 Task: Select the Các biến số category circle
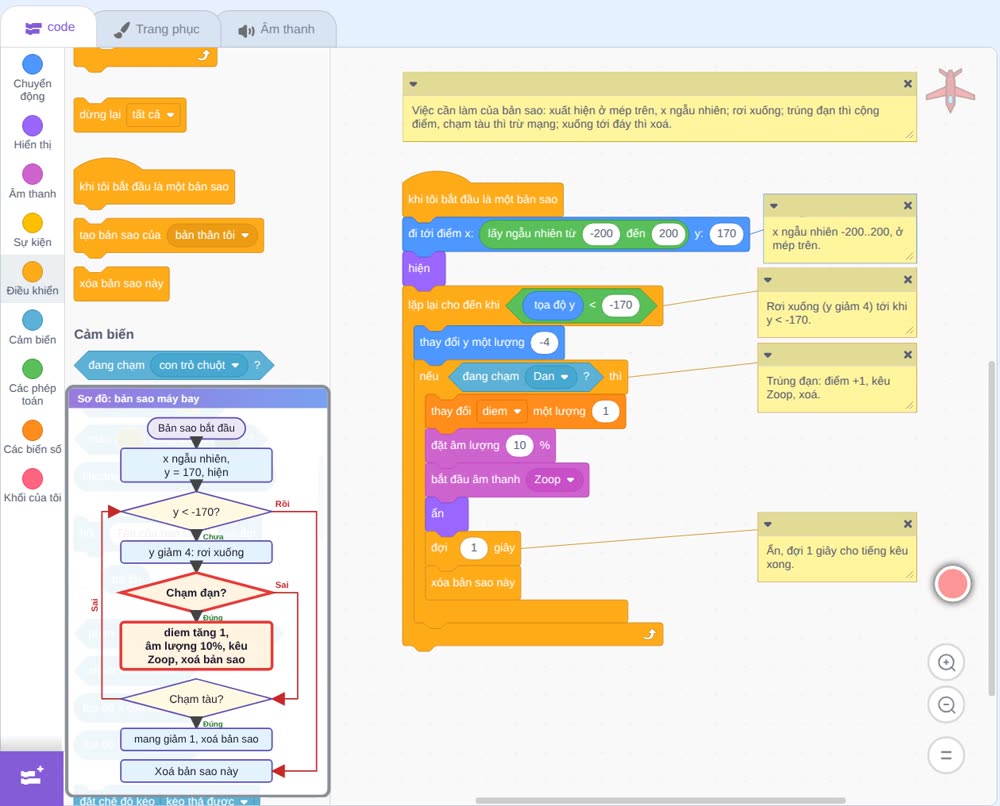point(33,430)
